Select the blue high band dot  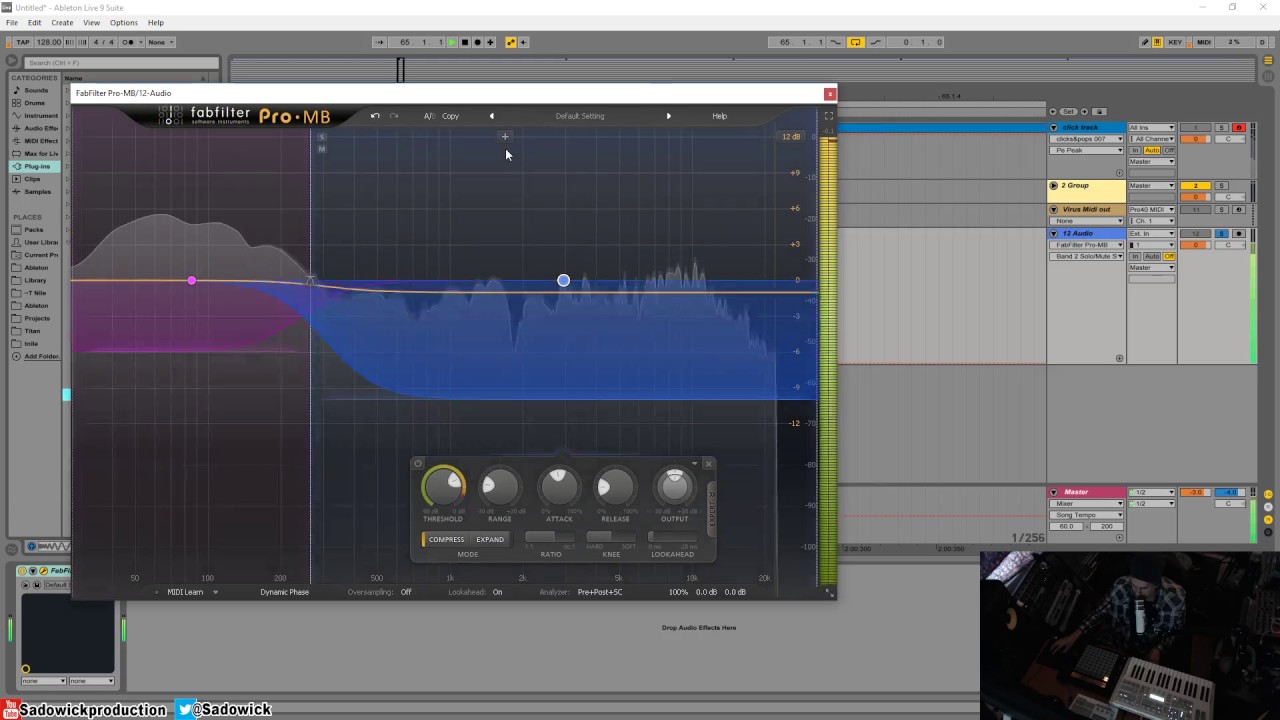tap(563, 281)
